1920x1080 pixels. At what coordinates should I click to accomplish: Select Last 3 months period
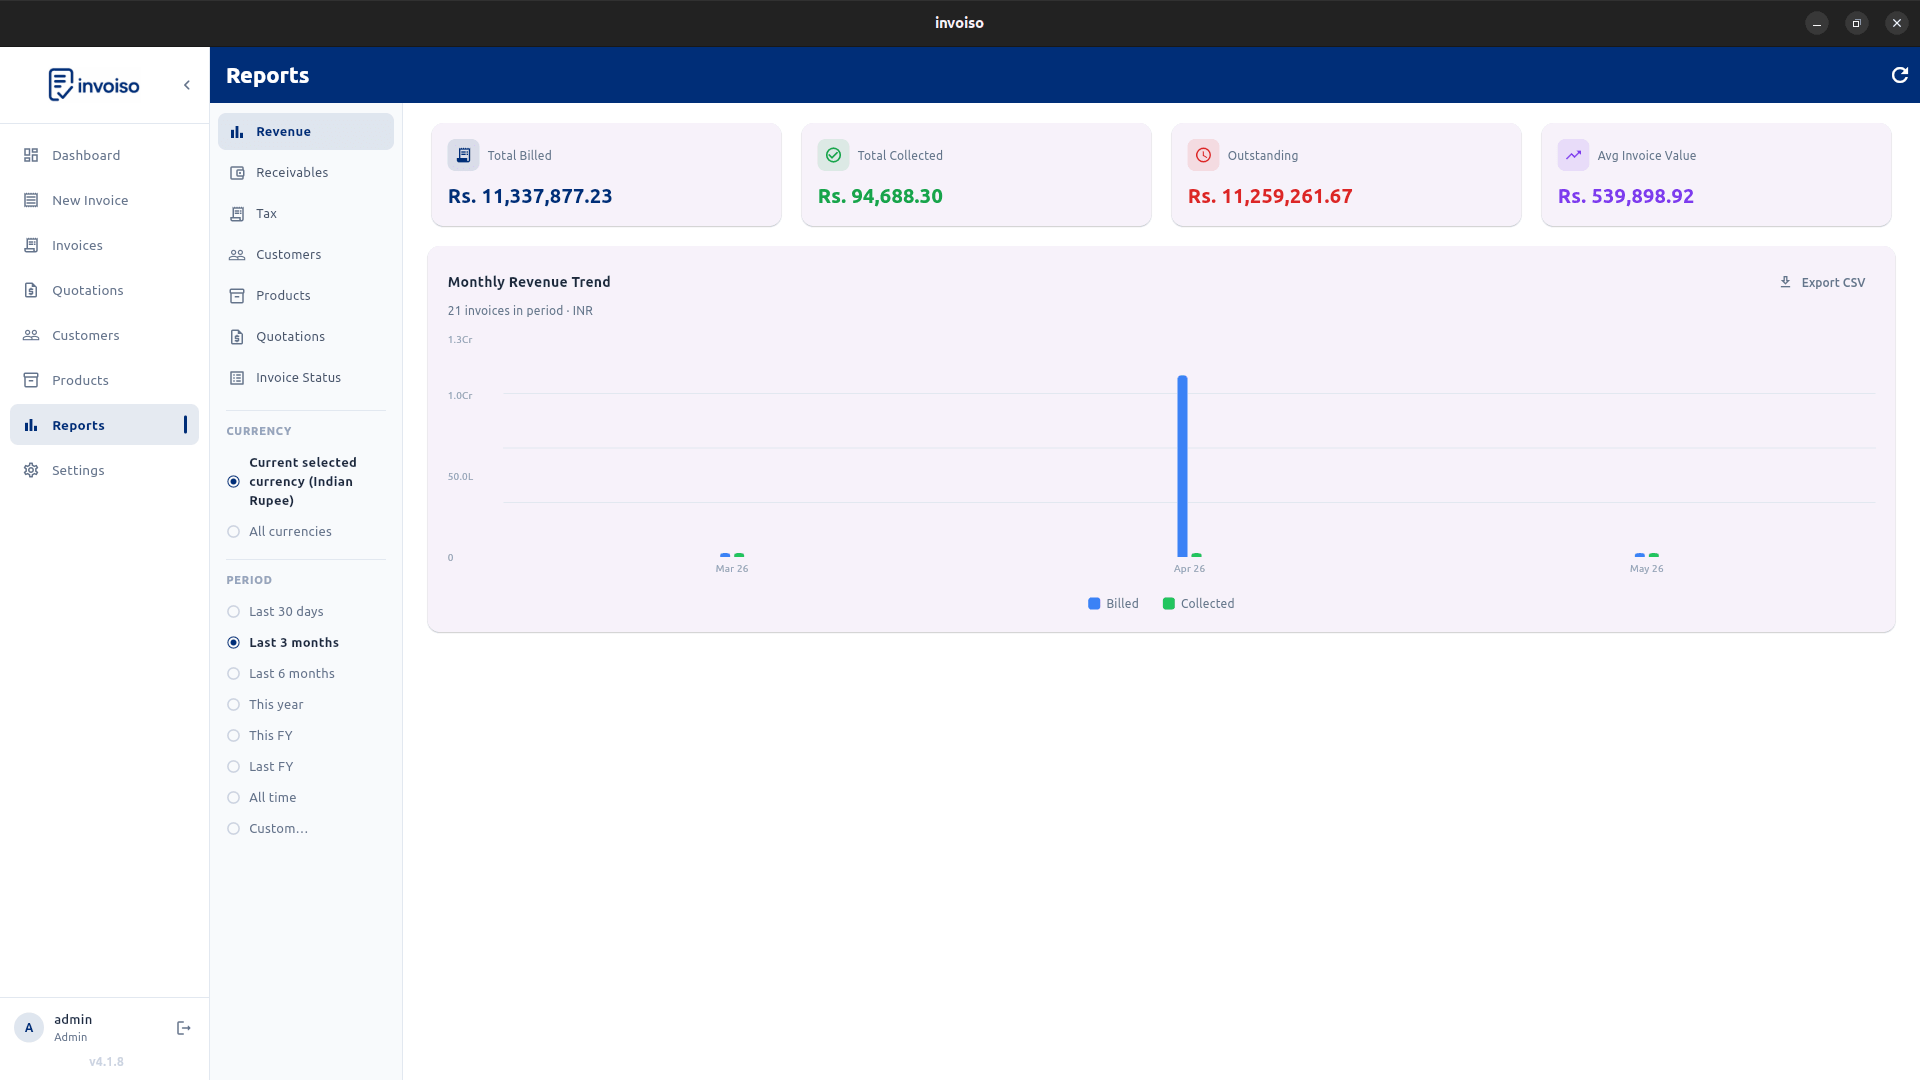point(233,643)
